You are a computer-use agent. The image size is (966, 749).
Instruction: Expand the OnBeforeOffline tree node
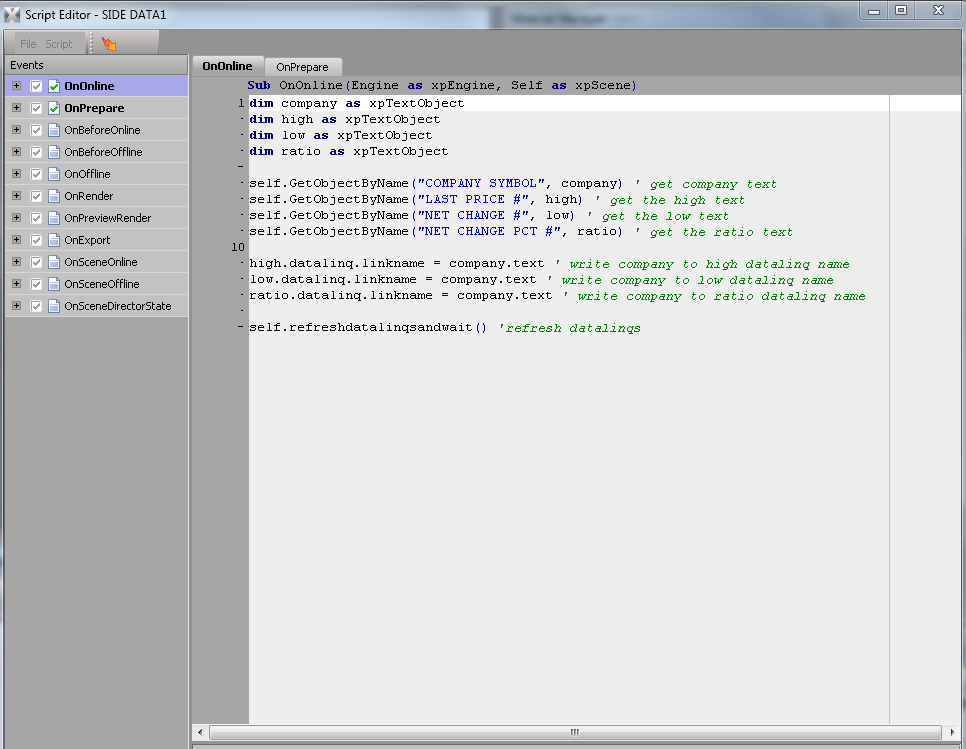point(16,153)
